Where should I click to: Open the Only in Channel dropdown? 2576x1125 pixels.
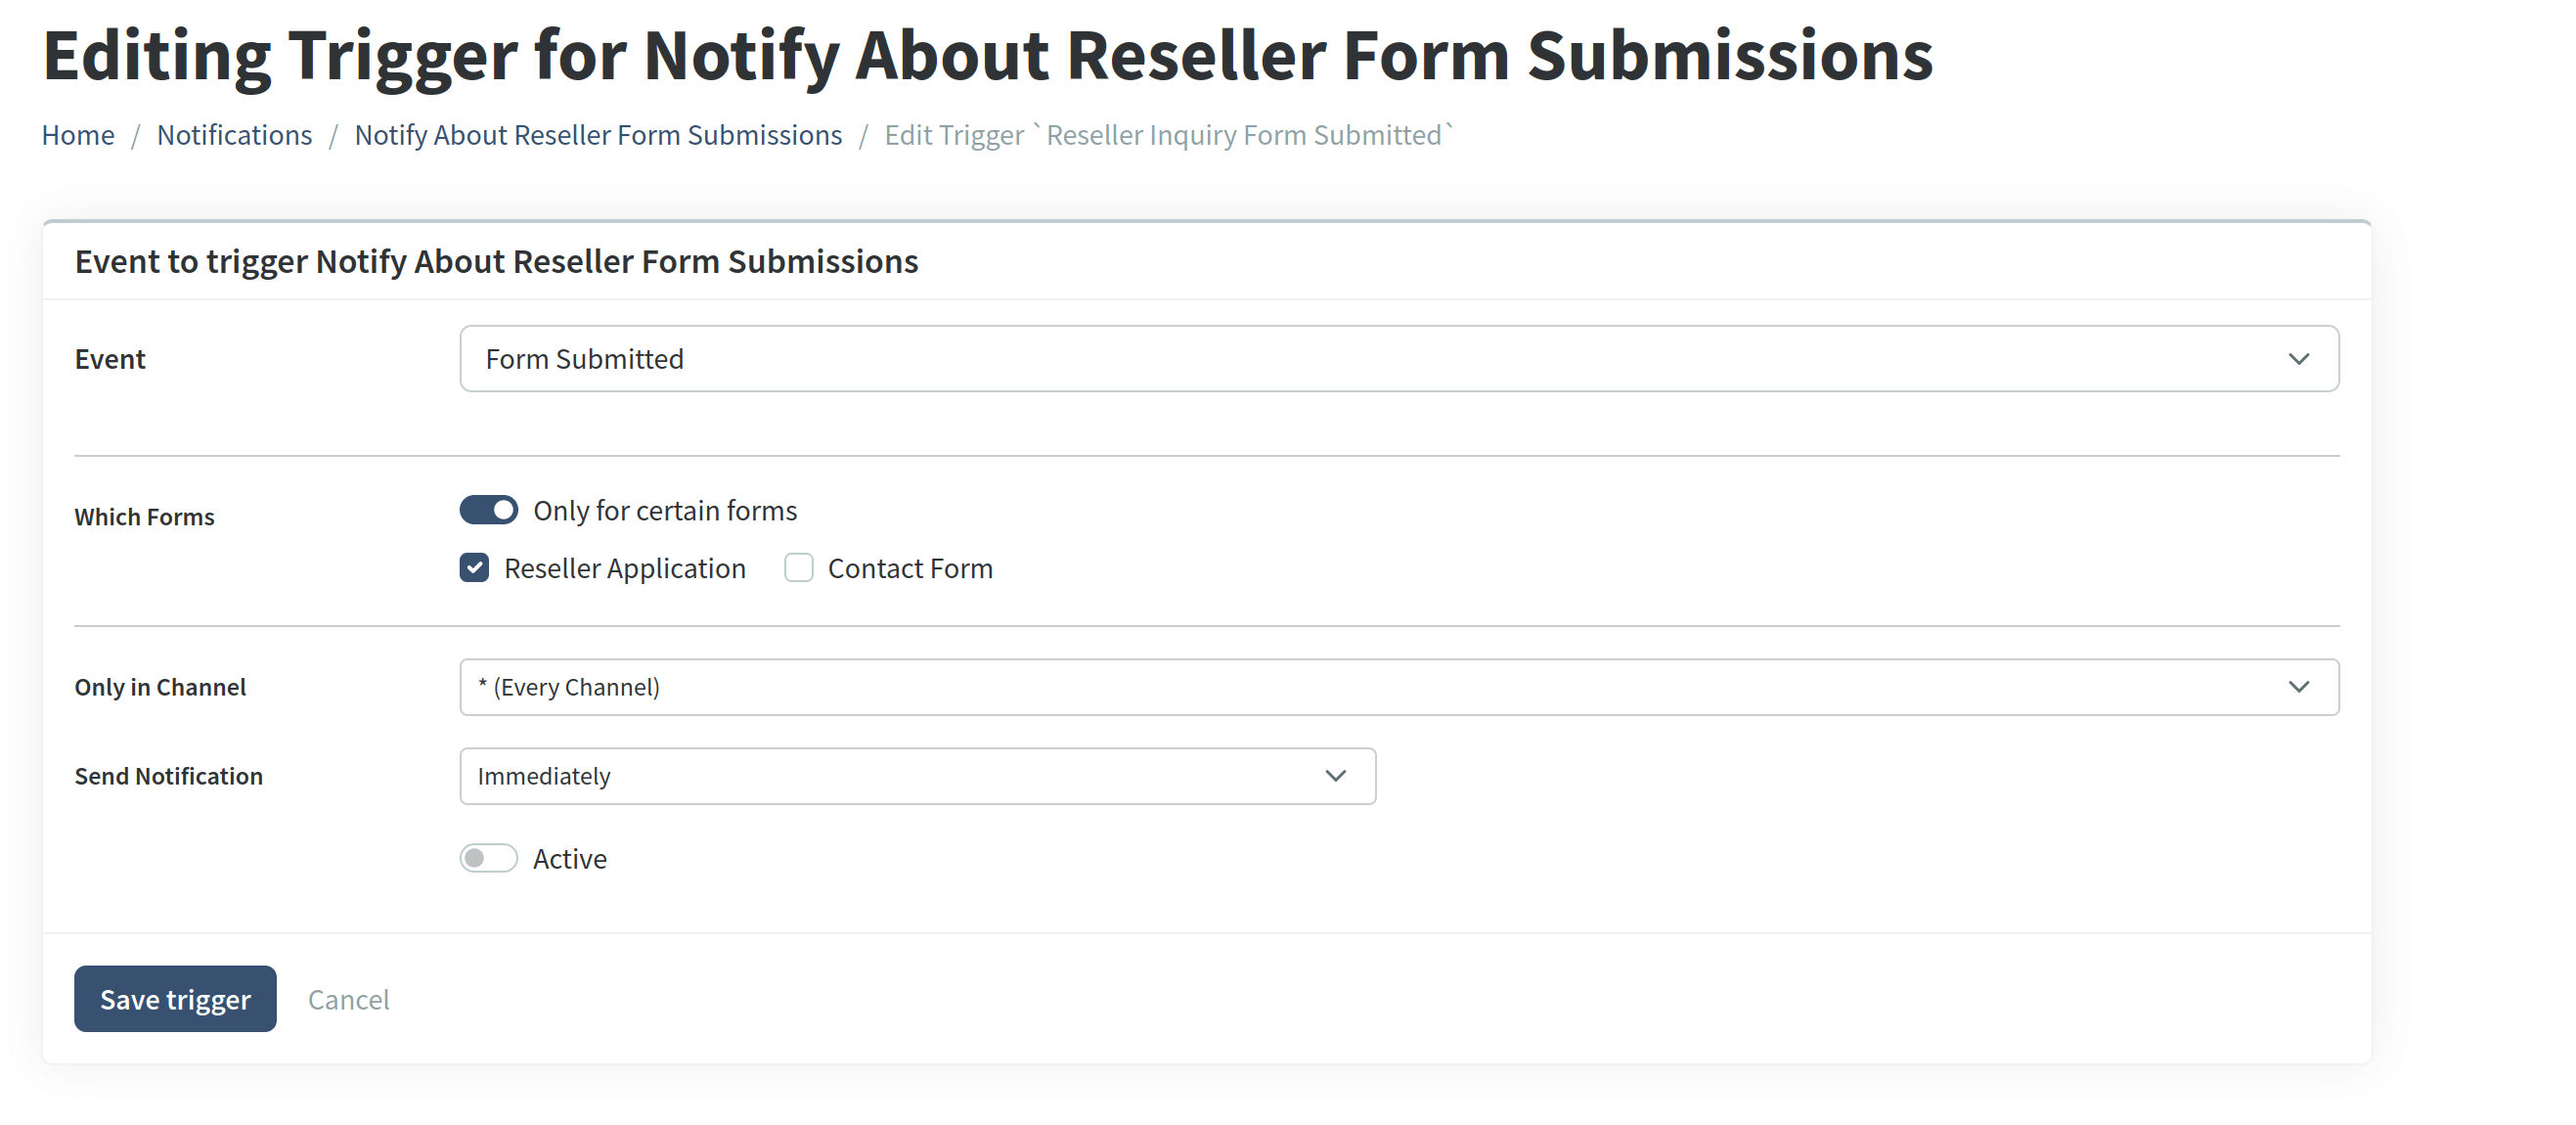pyautogui.click(x=1400, y=687)
